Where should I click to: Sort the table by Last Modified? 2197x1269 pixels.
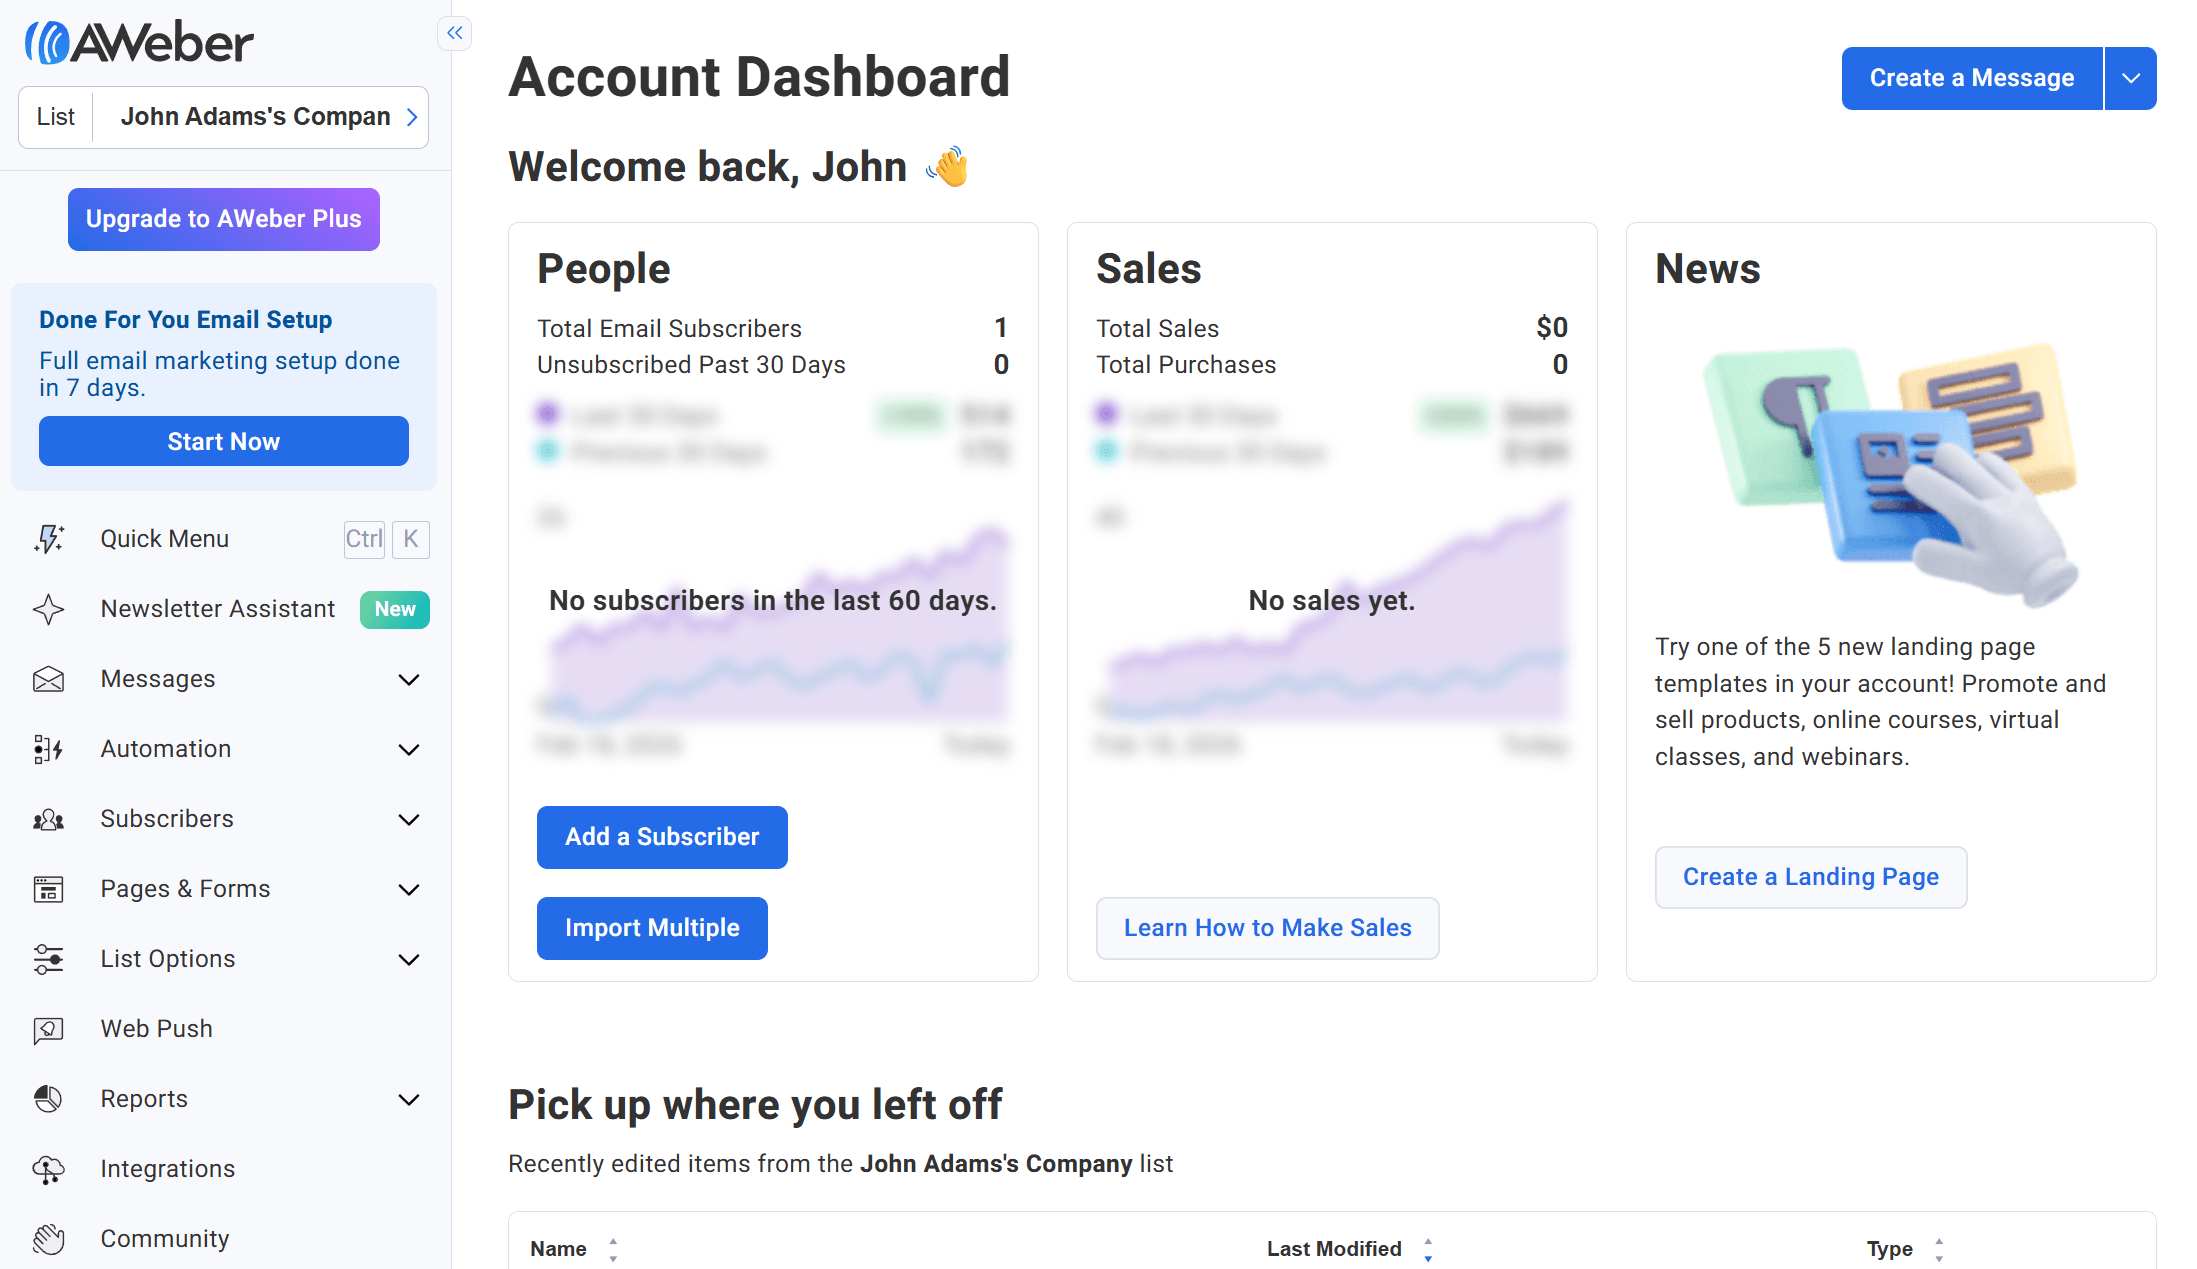[x=1430, y=1248]
